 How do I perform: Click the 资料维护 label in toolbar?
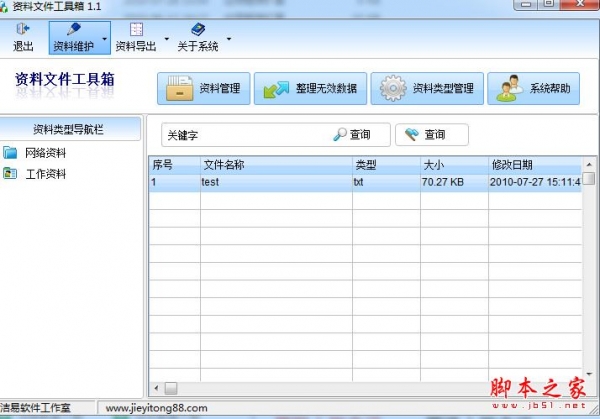(73, 46)
